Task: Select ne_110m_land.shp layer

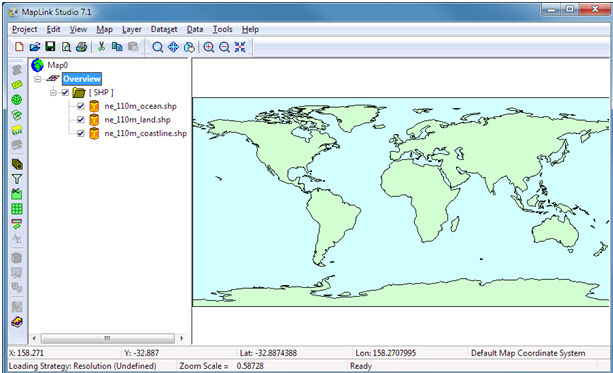Action: pyautogui.click(x=137, y=120)
